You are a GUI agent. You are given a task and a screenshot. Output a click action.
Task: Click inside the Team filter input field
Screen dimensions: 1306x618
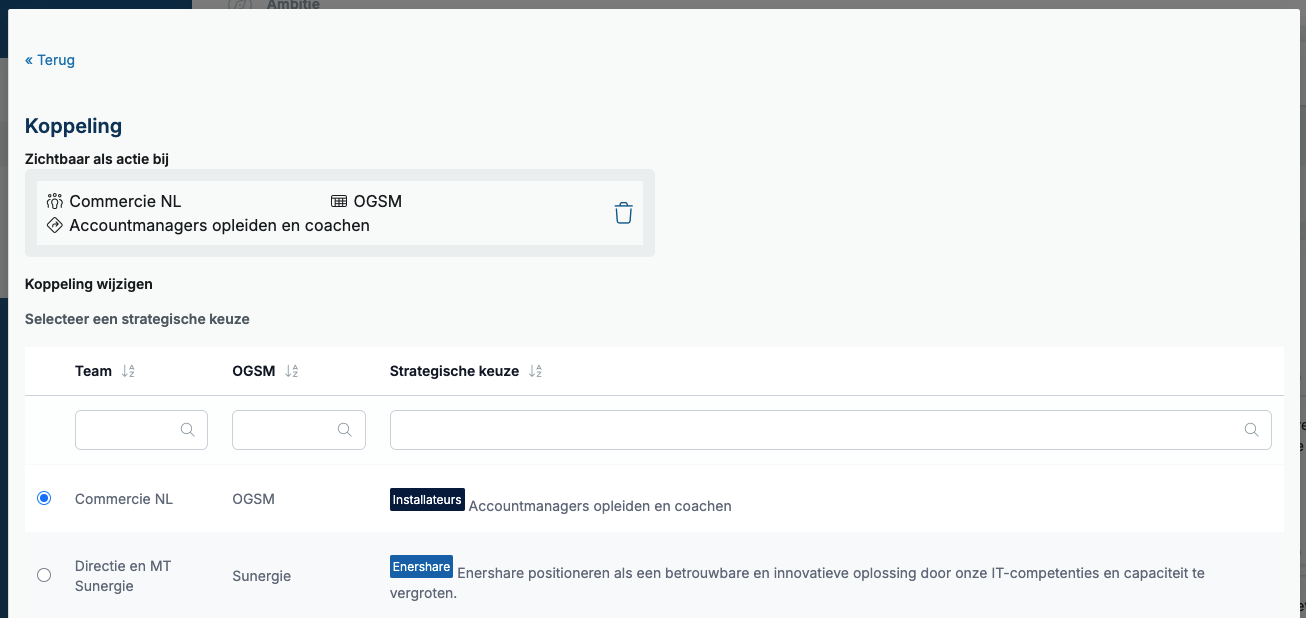point(130,429)
